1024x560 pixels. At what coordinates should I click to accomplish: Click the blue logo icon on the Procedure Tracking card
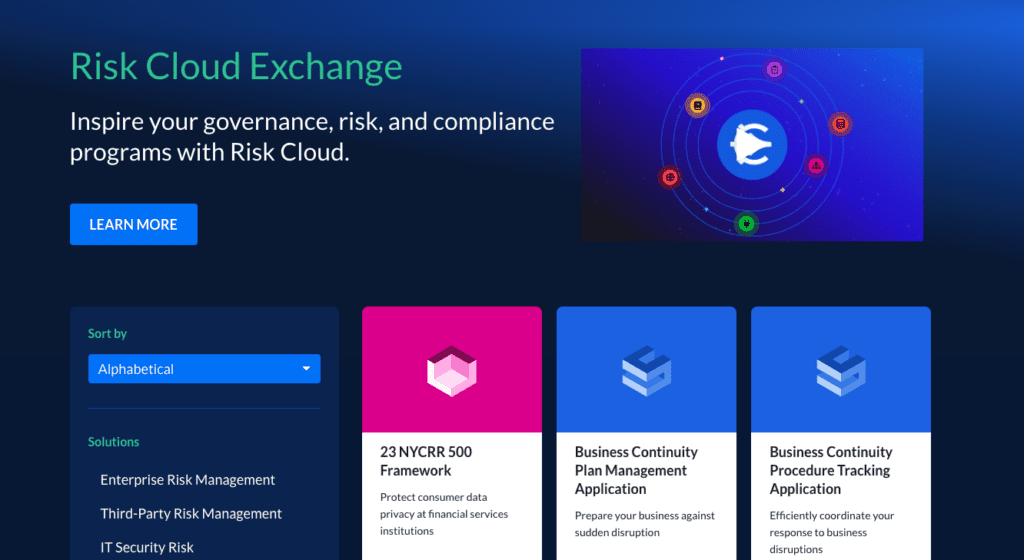pos(840,371)
